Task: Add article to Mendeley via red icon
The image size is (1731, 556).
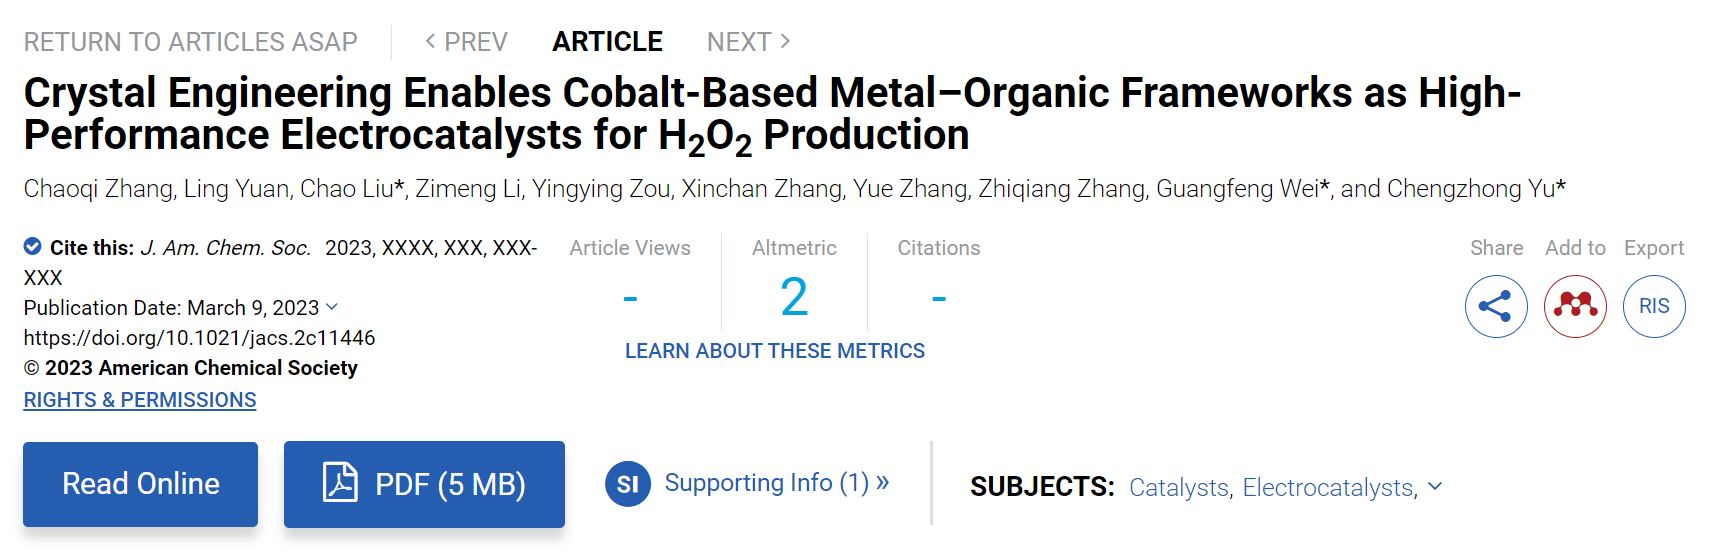Action: point(1575,306)
